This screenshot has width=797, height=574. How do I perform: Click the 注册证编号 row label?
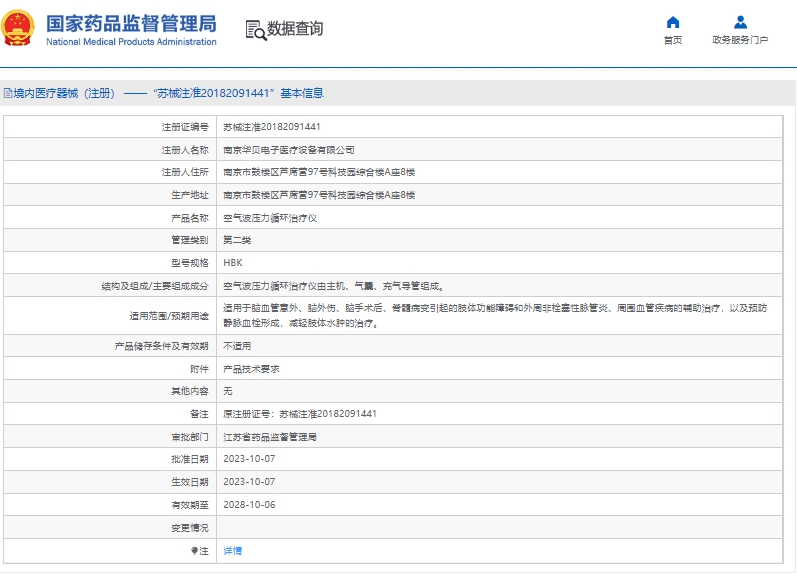pyautogui.click(x=185, y=127)
